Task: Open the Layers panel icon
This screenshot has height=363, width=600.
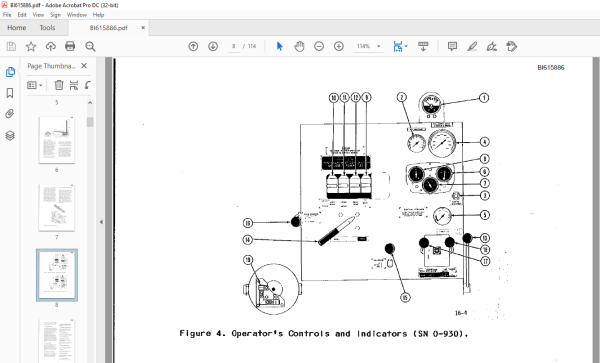Action: point(10,135)
